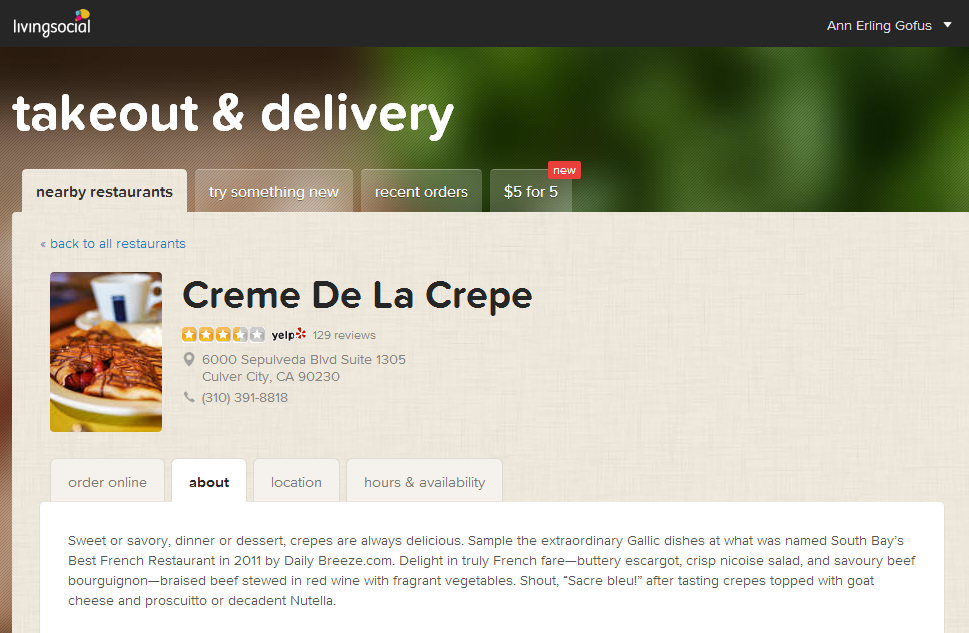This screenshot has height=633, width=969.
Task: Click the (310) 391-8818 phone number
Action: coord(245,397)
